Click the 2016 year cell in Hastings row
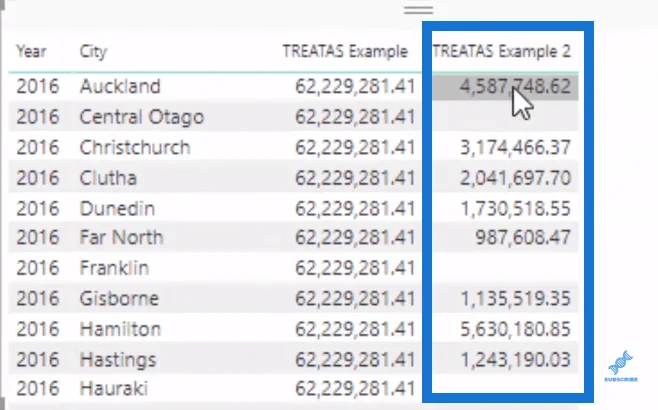This screenshot has width=658, height=410. click(x=38, y=360)
